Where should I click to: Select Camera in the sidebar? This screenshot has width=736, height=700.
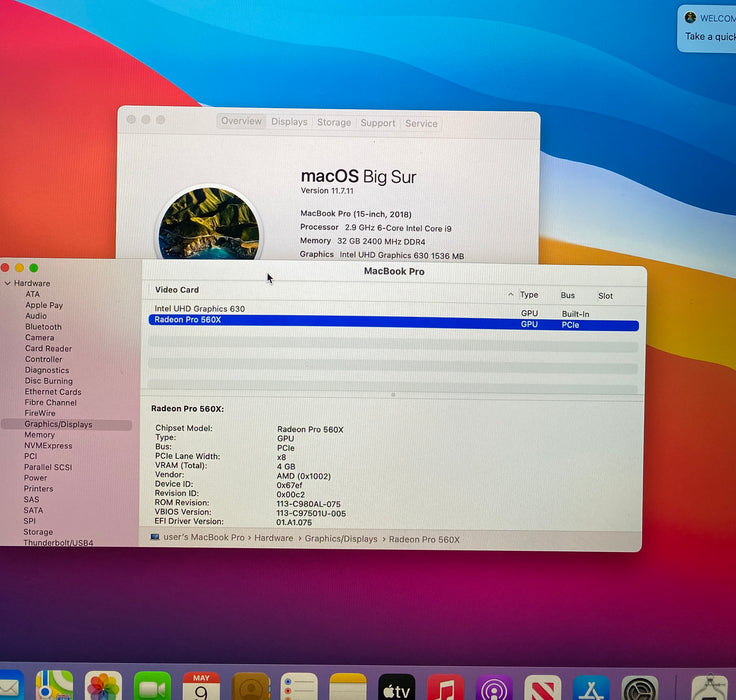click(x=39, y=338)
